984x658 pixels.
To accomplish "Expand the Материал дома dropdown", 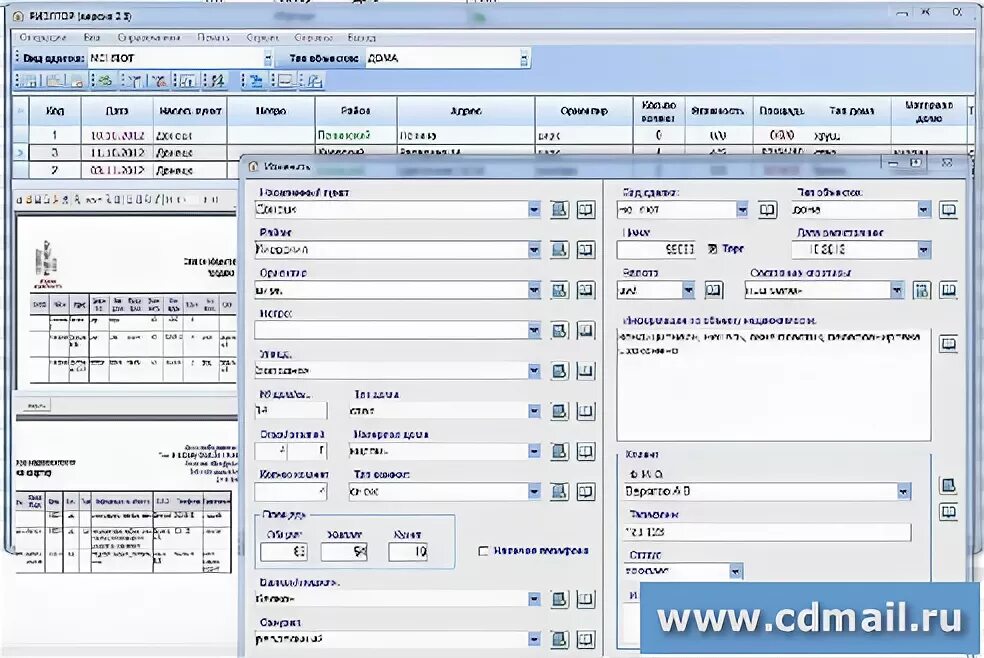I will point(533,451).
